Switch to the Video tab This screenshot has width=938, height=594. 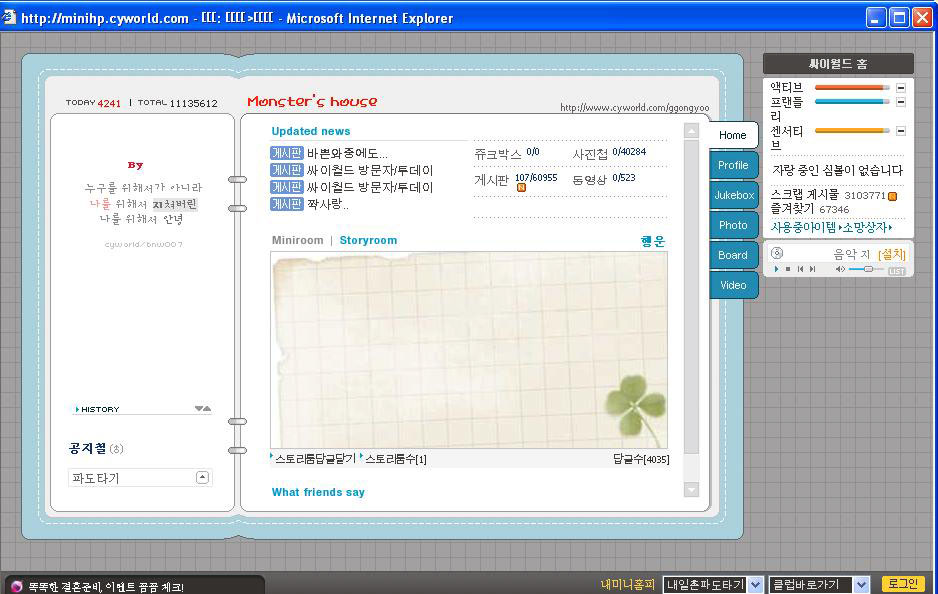point(733,285)
